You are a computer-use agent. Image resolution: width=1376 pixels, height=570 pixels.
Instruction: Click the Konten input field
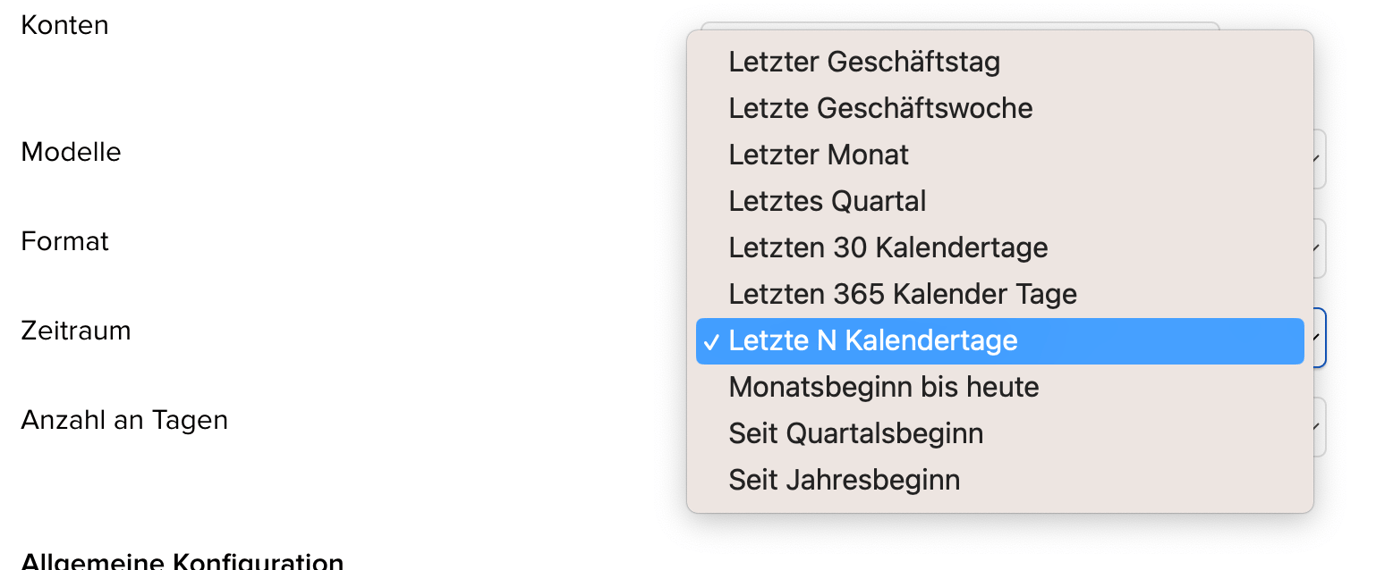point(958,26)
